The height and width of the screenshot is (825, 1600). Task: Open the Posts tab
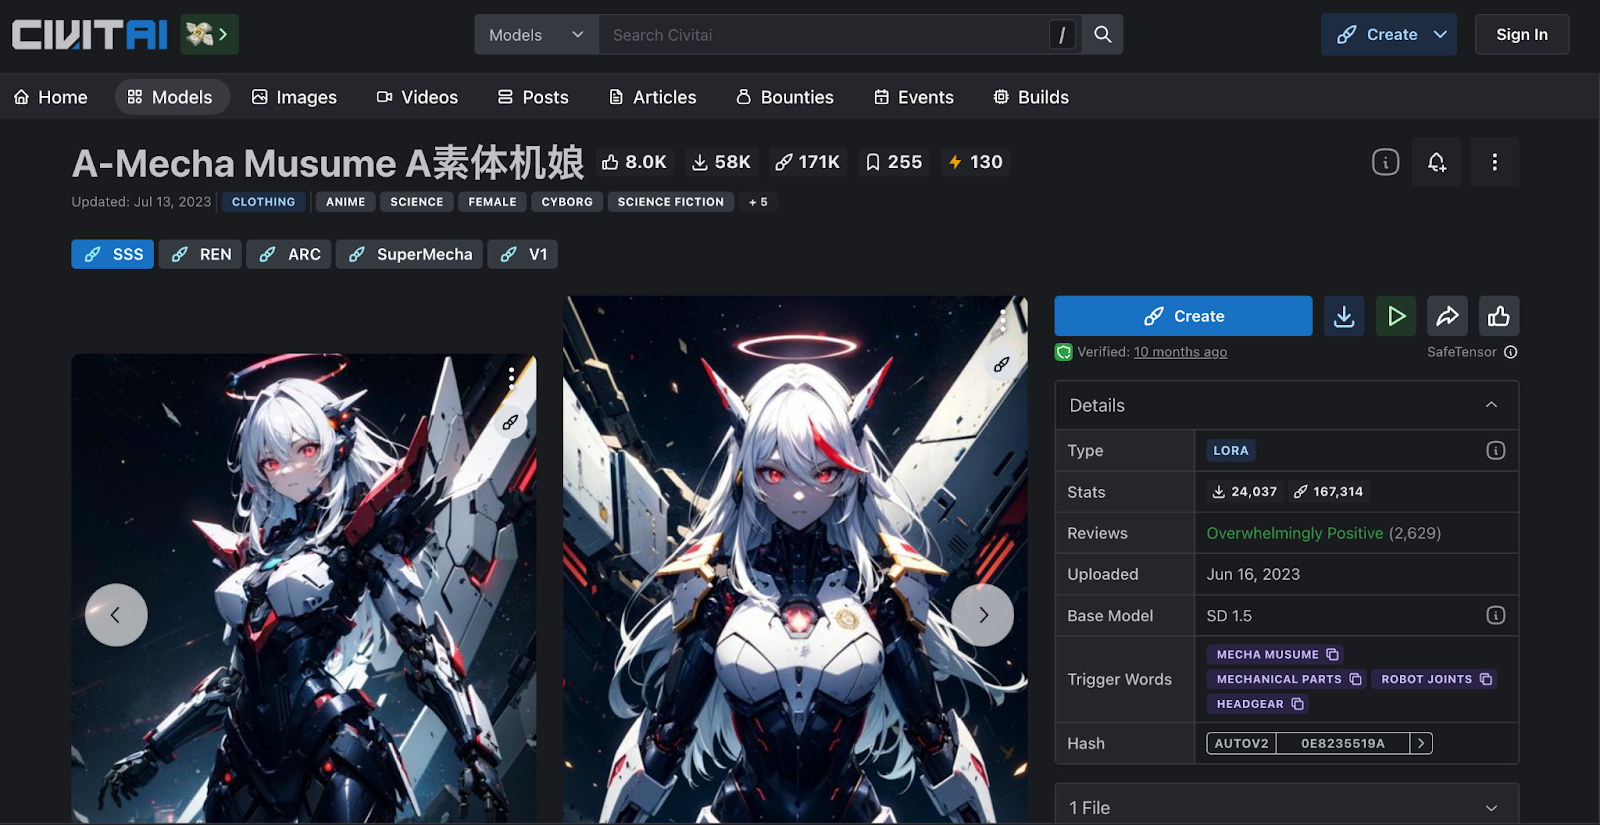click(533, 97)
